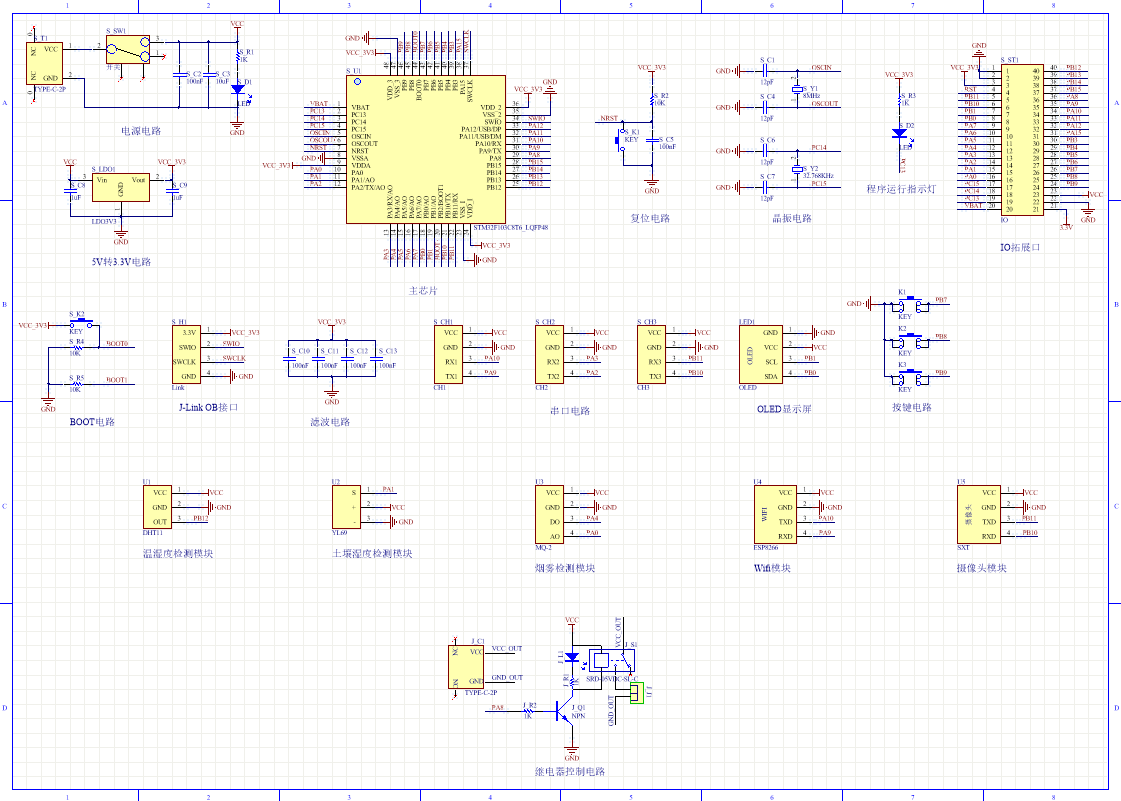Click the S_CH1 serial connector block
1121x801 pixels.
(x=448, y=355)
